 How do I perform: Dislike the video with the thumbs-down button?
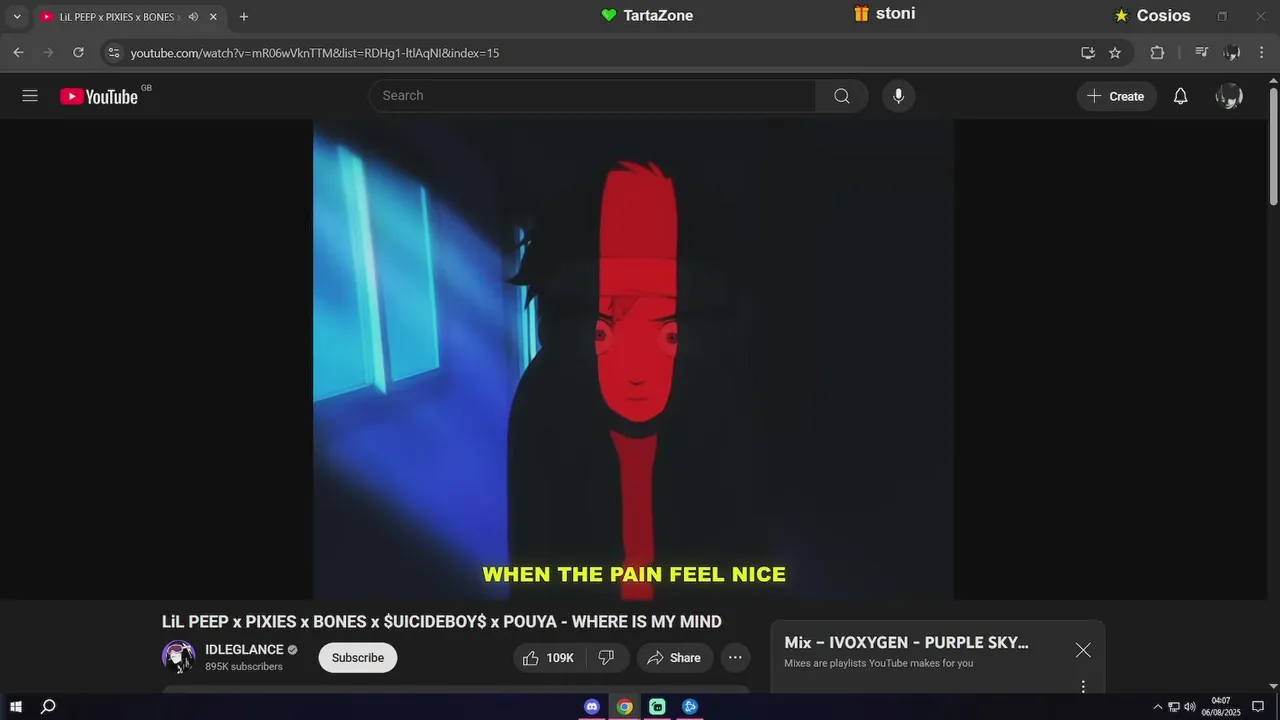(607, 658)
